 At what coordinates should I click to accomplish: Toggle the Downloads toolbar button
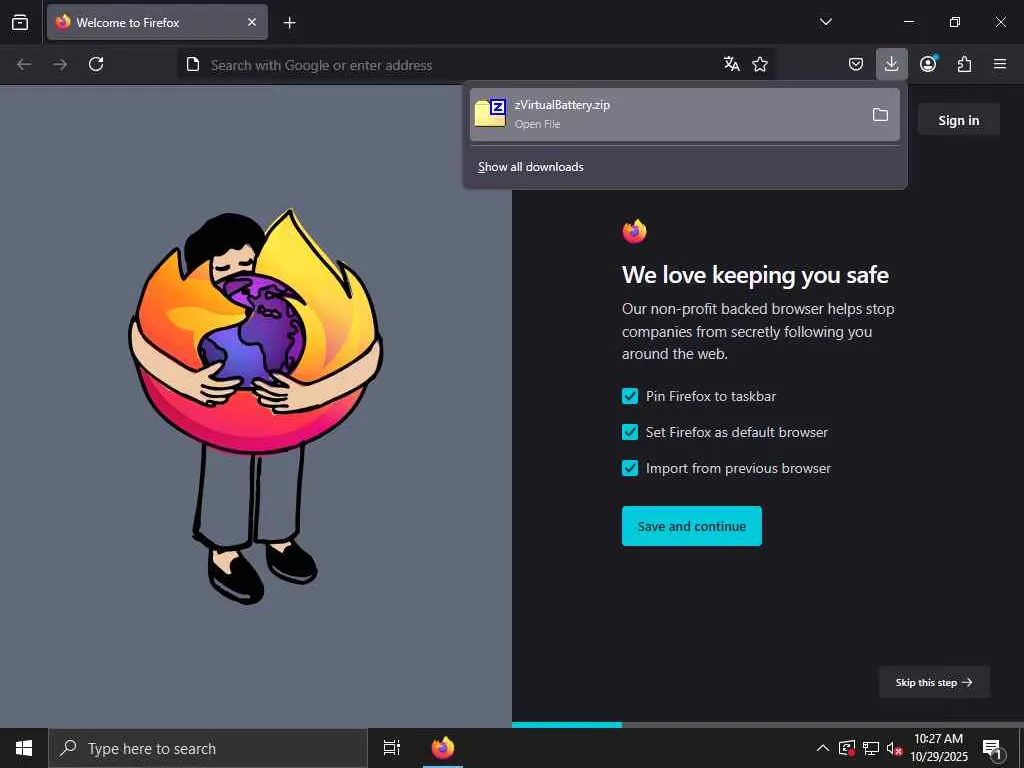(891, 64)
